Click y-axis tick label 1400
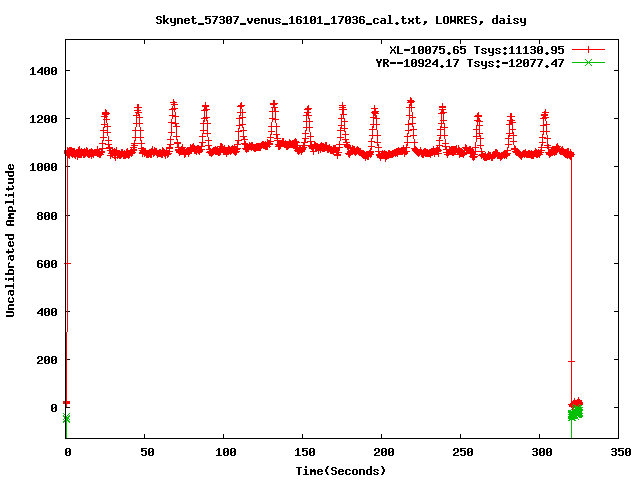 click(43, 71)
